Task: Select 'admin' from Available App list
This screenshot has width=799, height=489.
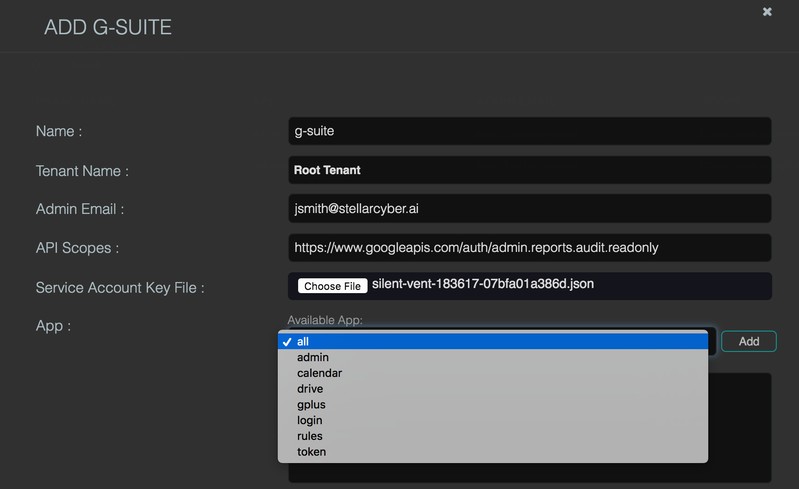Action: [493, 357]
